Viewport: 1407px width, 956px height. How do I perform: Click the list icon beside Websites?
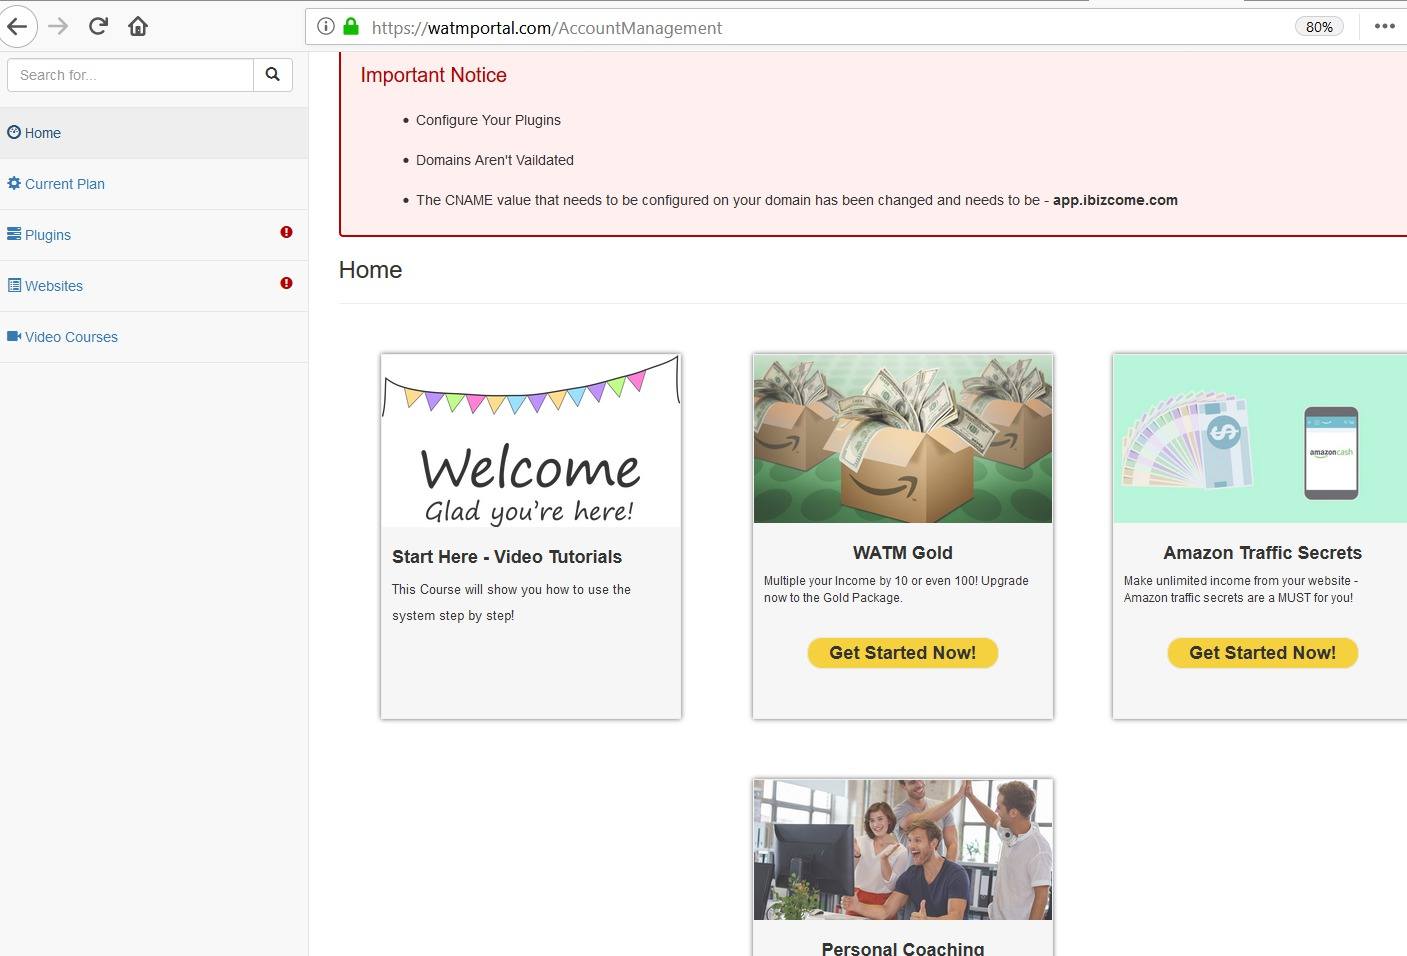point(14,285)
